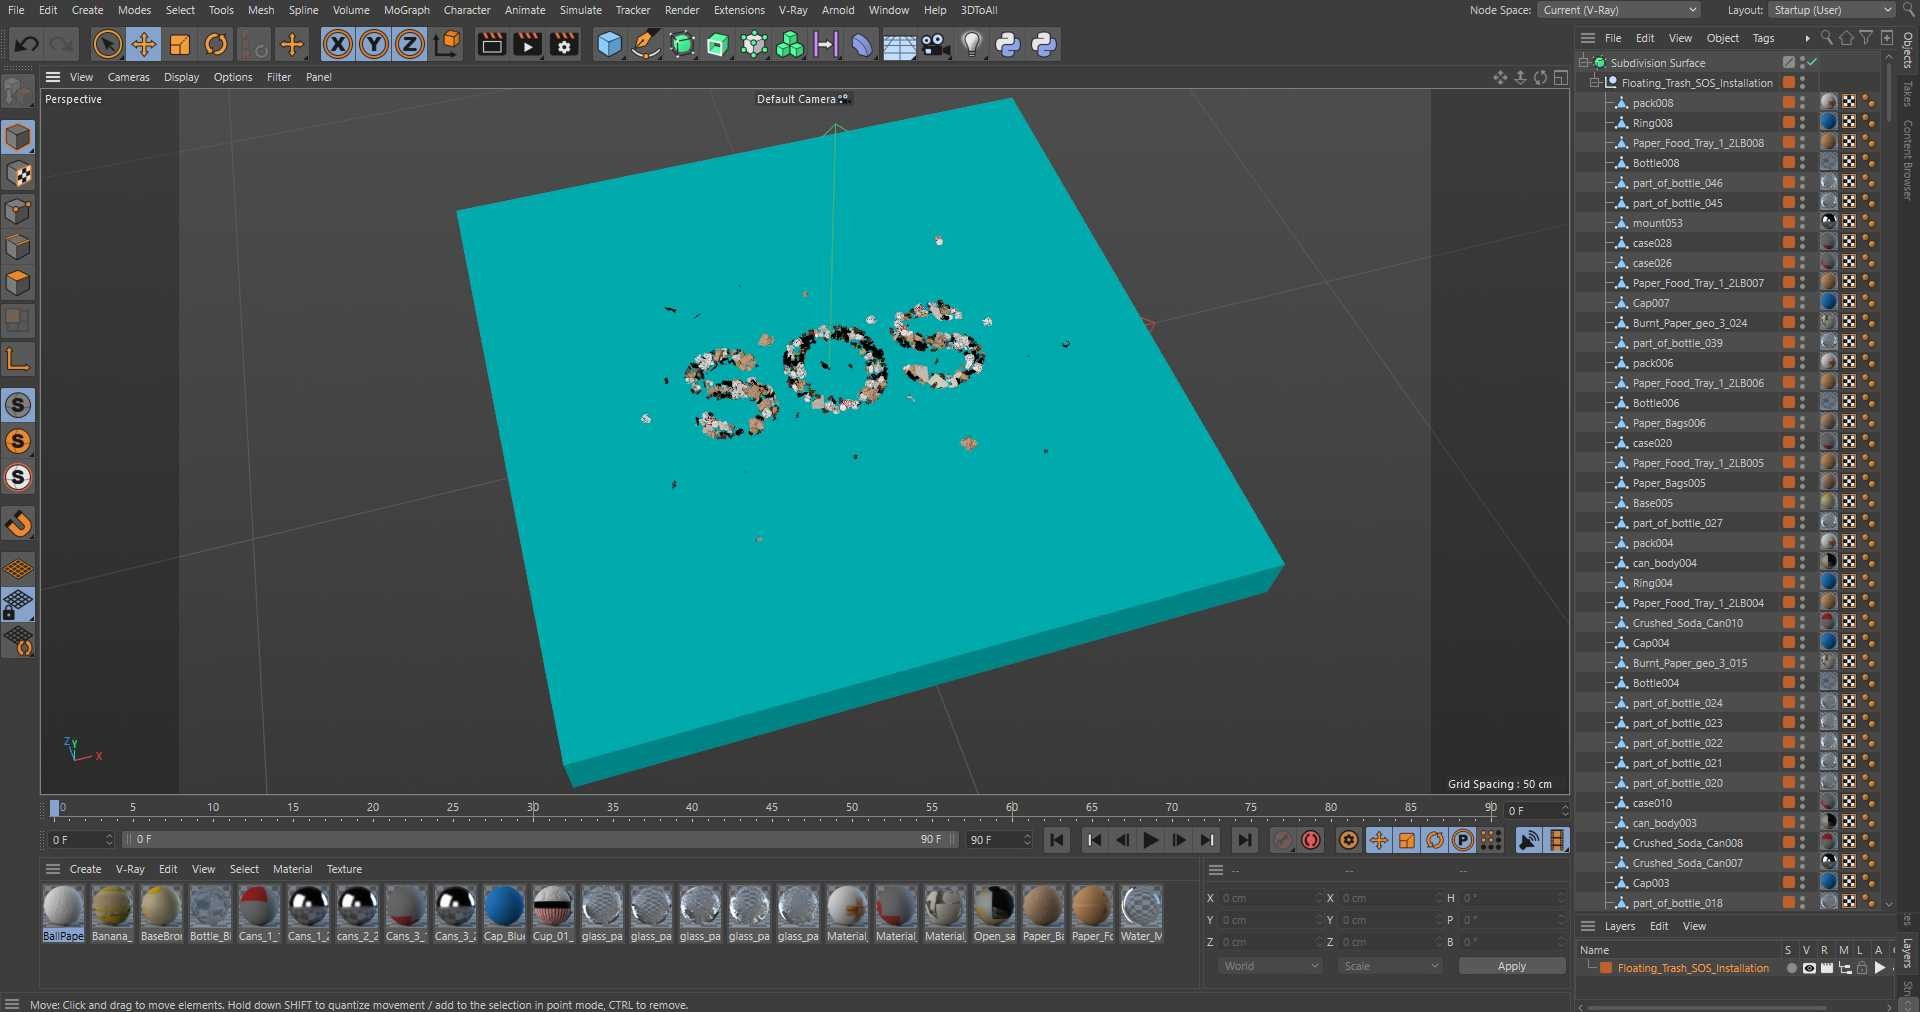This screenshot has width=1920, height=1012.
Task: Click the search icon in Objects panel
Action: 1826,38
